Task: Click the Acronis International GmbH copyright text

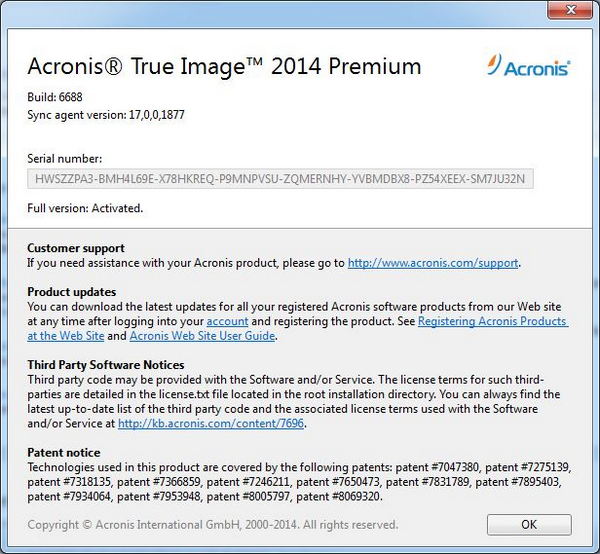Action: [212, 524]
